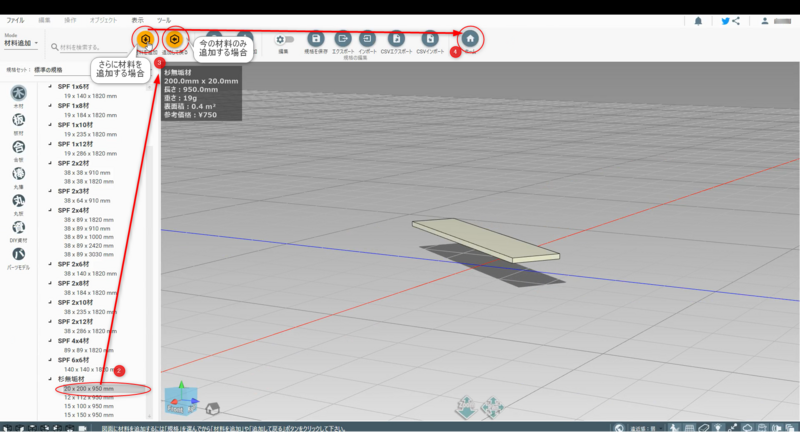Select the 丸棒 round bar category icon
The width and height of the screenshot is (800, 434).
[18, 173]
